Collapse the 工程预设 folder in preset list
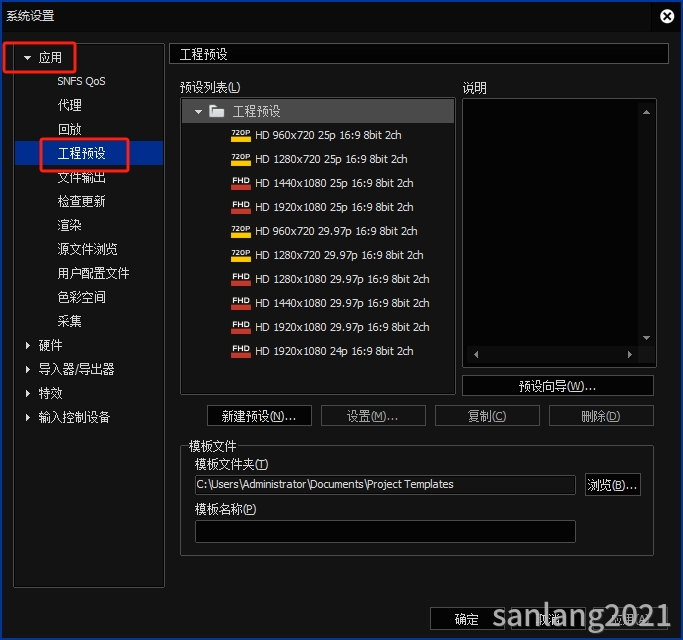Screen dimensions: 683x640 pos(199,112)
